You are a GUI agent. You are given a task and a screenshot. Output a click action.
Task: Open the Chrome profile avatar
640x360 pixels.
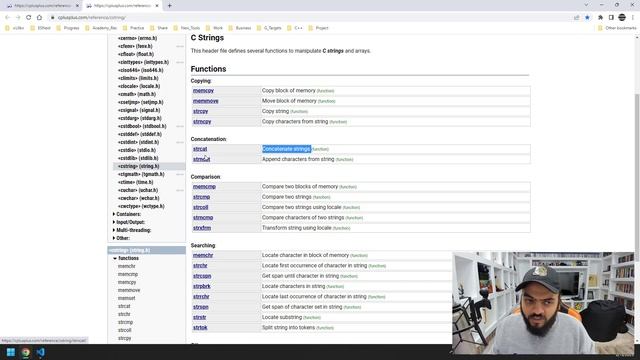tap(622, 18)
